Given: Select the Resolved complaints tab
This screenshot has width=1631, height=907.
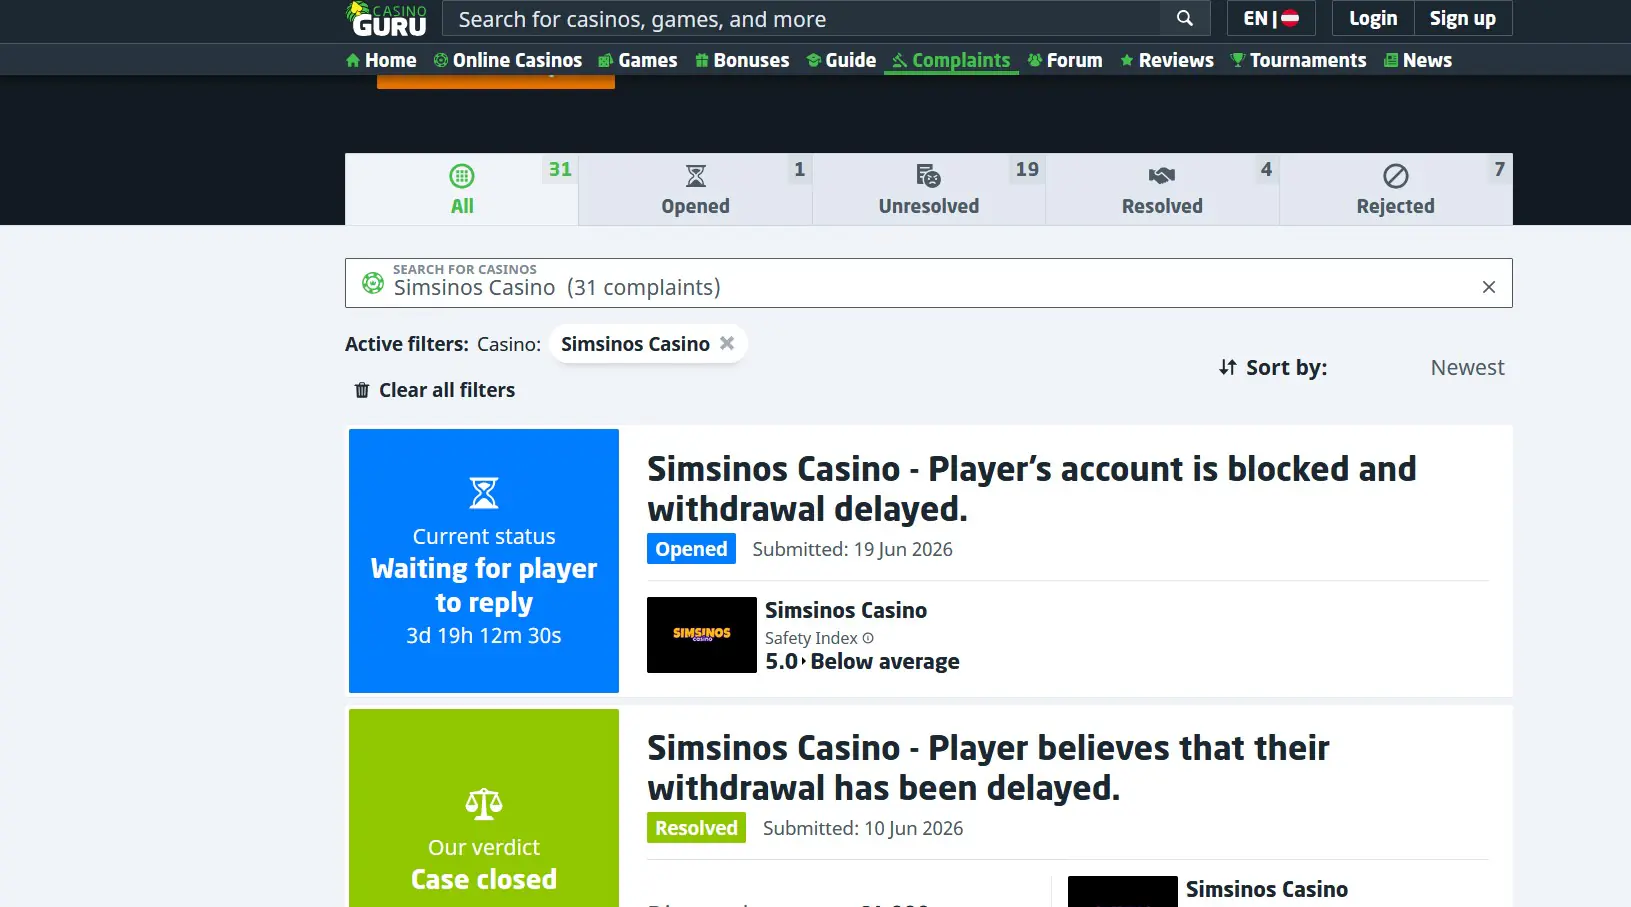Looking at the screenshot, I should click(x=1162, y=189).
